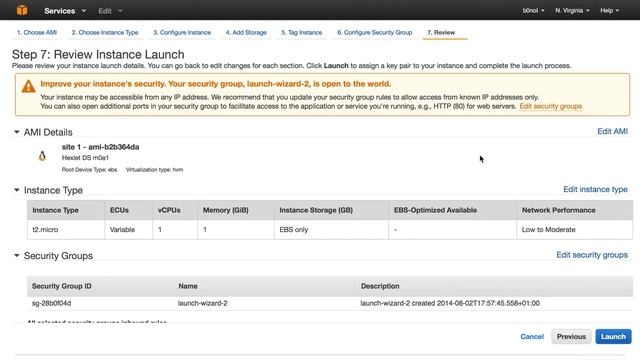Go to step 5 Tag Instance tab

pyautogui.click(x=302, y=32)
